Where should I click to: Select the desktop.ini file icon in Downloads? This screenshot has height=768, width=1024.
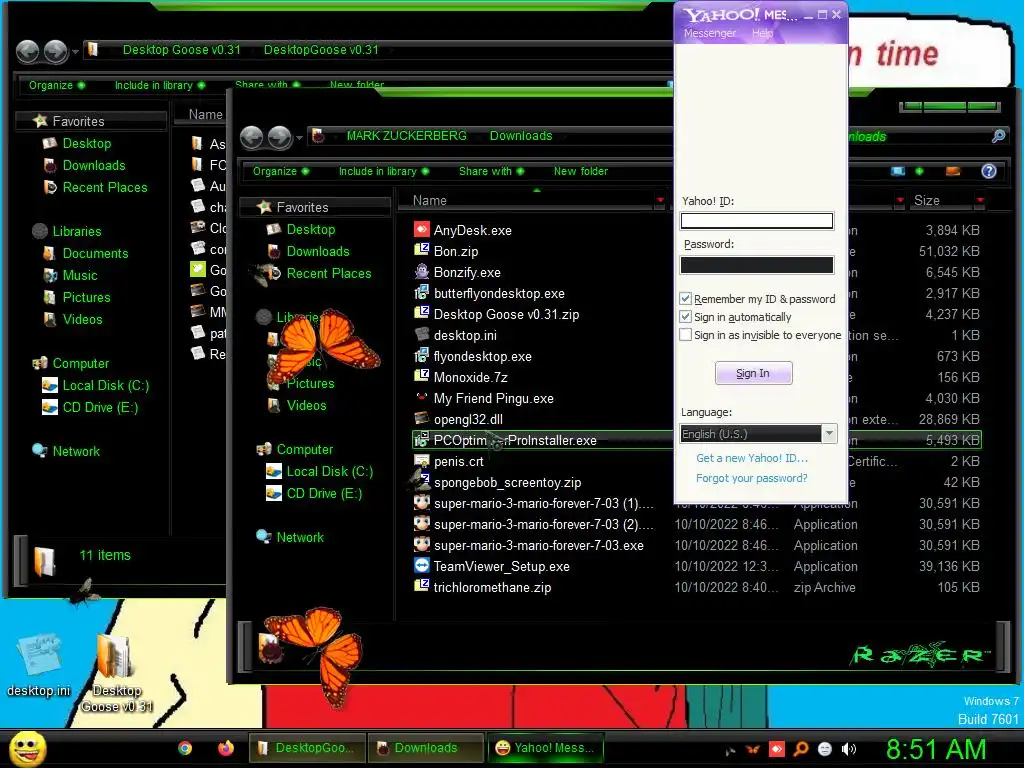422,334
